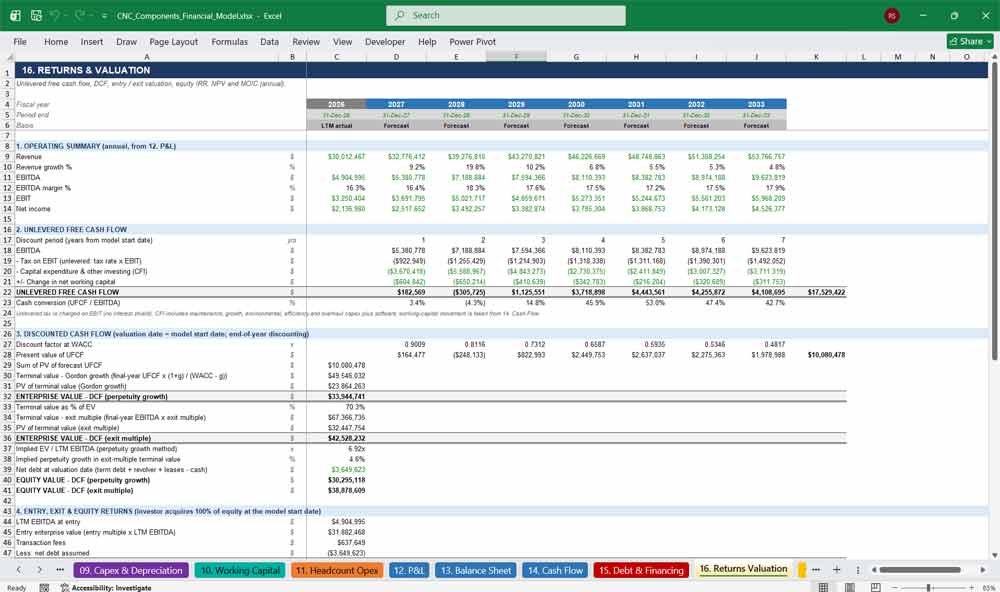1000x592 pixels.
Task: Click the user account avatar
Action: [x=892, y=16]
